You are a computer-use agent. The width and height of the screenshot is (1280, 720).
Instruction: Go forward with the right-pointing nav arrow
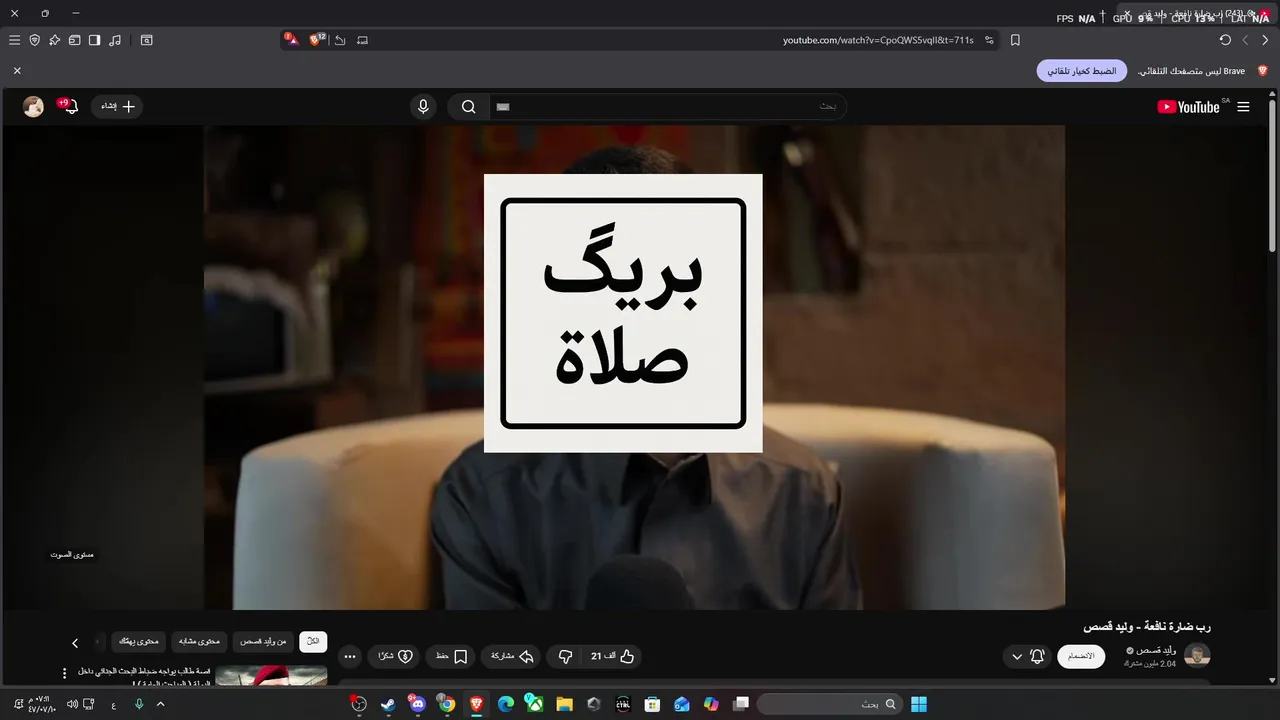click(x=1265, y=40)
